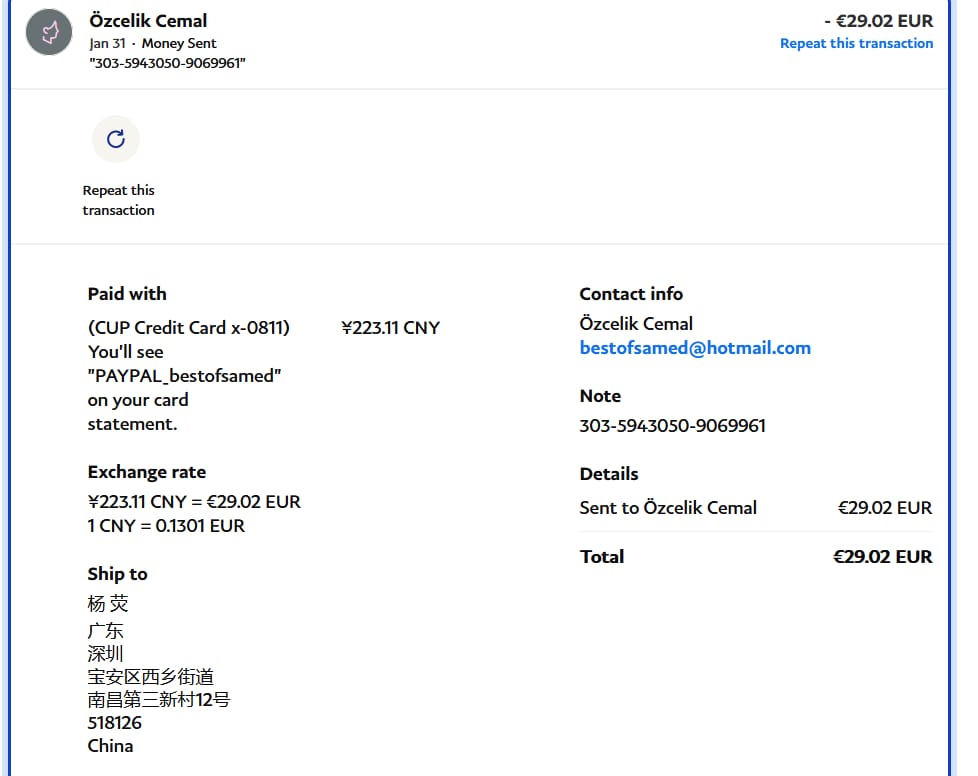This screenshot has height=776, width=978.
Task: Select the 1 CNY = 0.1301 EUR rate
Action: [x=166, y=526]
